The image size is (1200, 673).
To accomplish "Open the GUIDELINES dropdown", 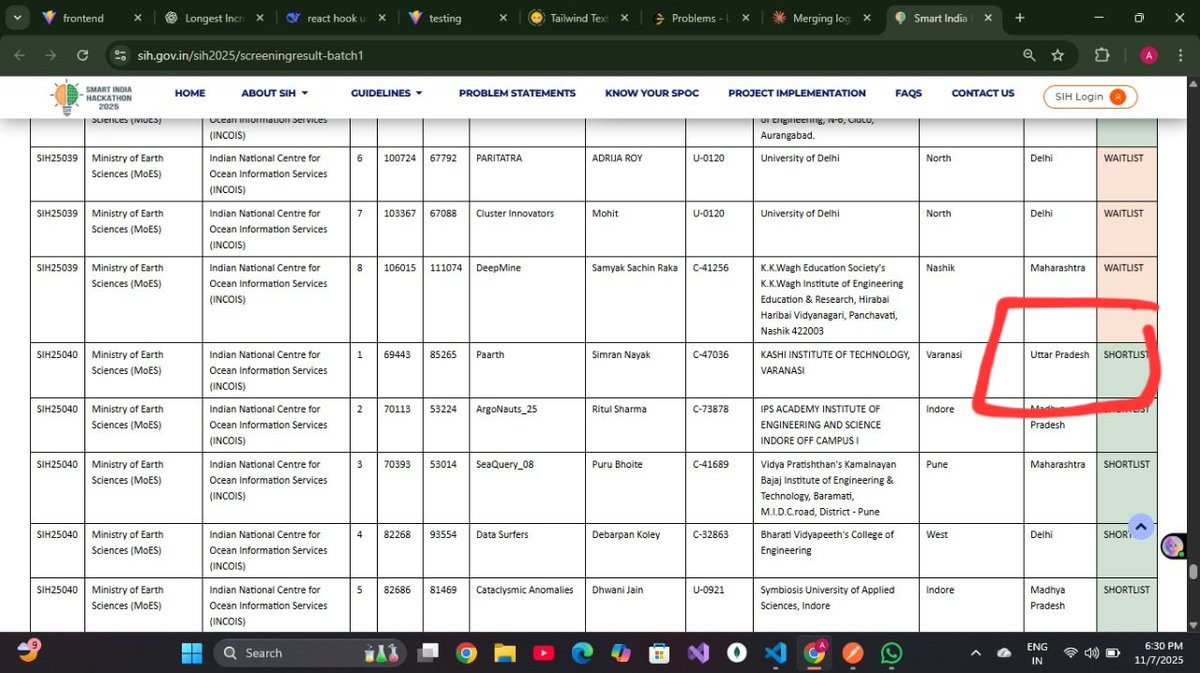I will click(386, 93).
